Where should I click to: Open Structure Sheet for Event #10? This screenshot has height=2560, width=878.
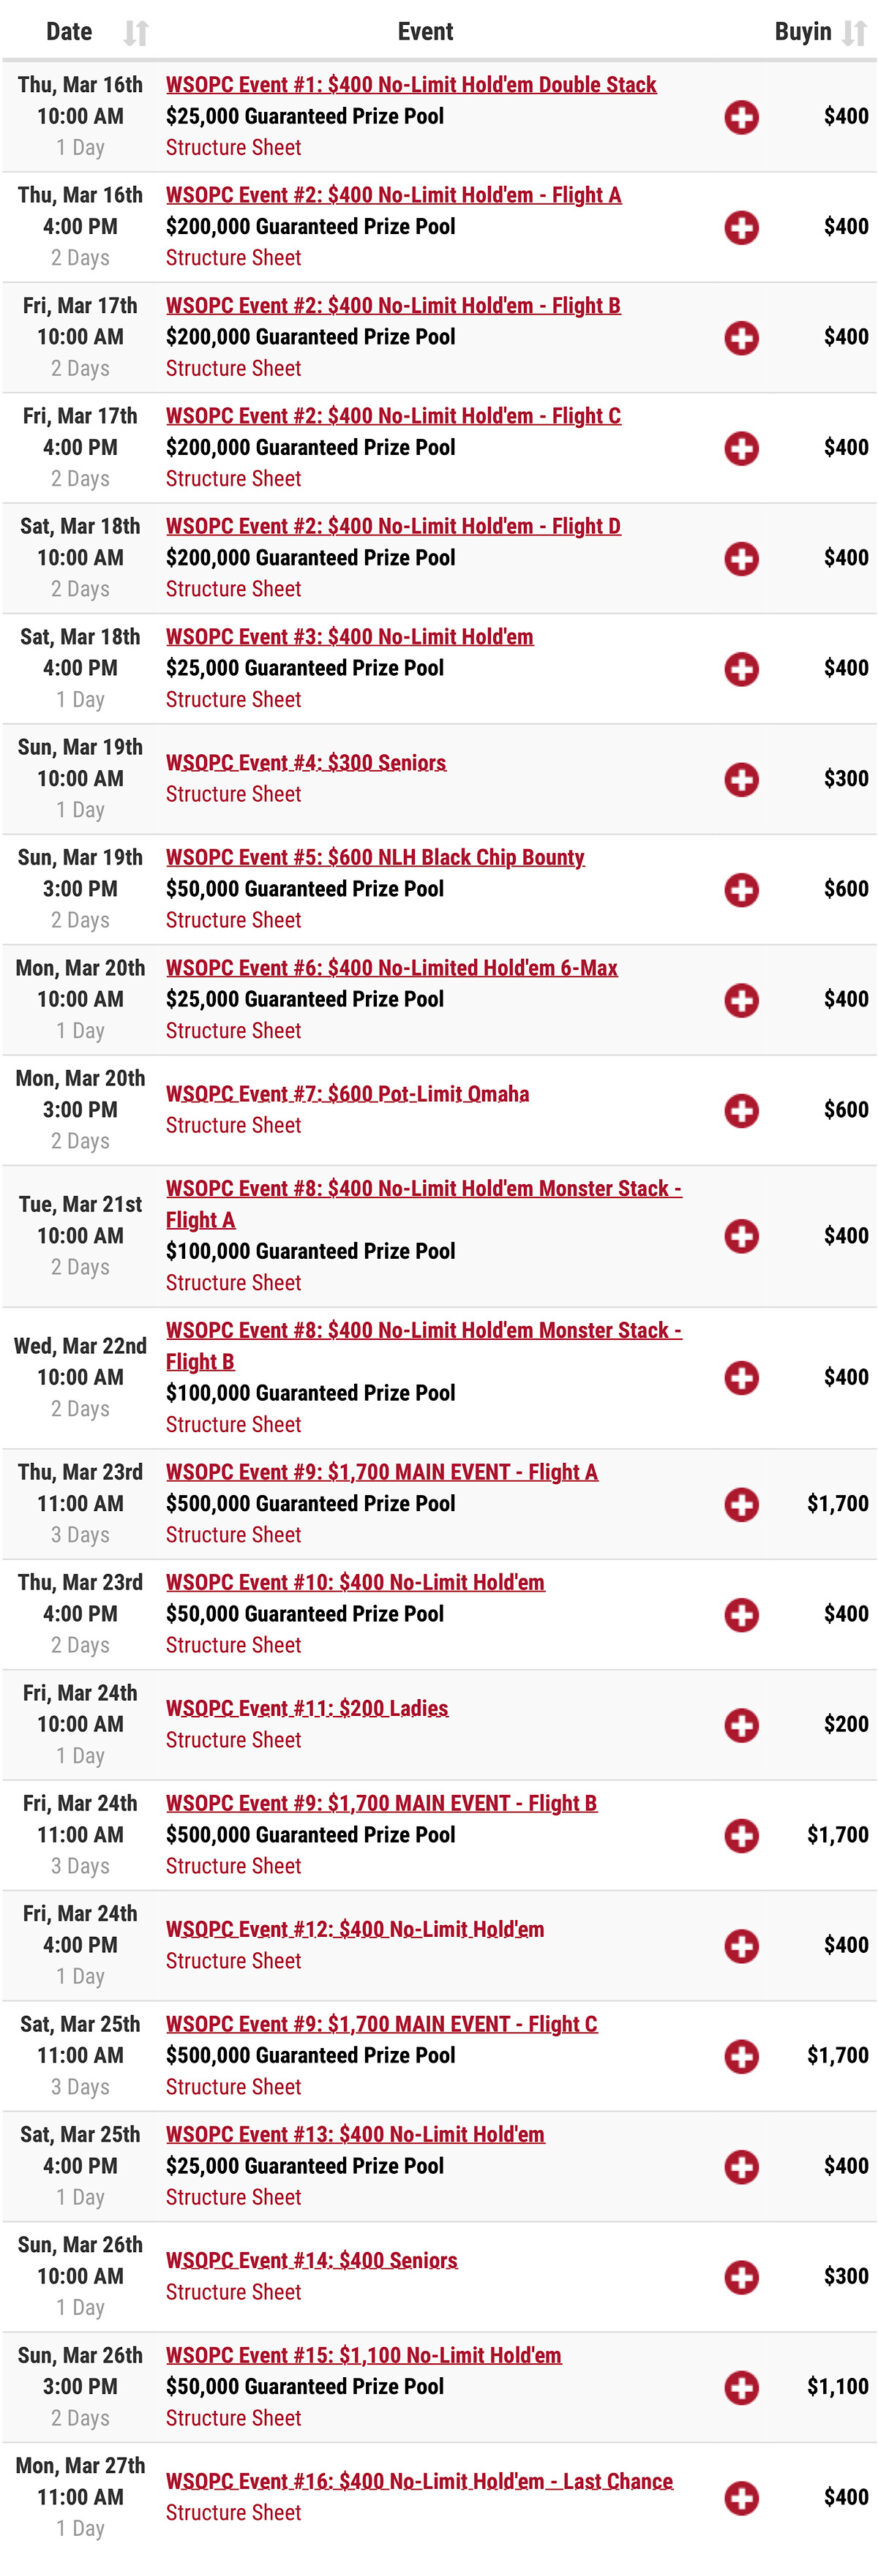(233, 1645)
